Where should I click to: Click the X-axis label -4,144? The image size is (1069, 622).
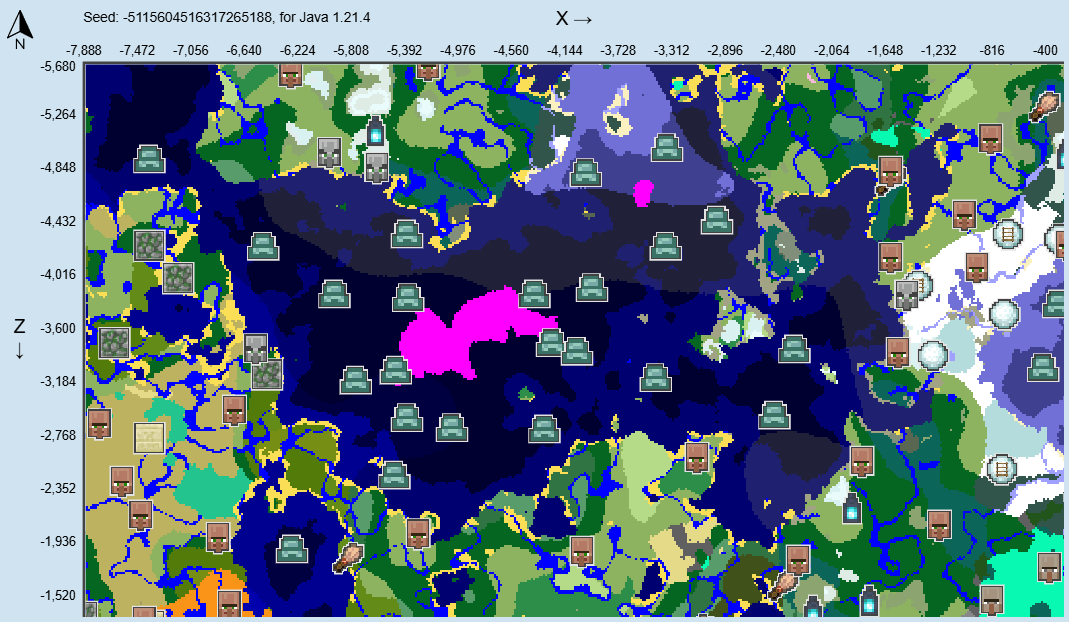point(564,50)
